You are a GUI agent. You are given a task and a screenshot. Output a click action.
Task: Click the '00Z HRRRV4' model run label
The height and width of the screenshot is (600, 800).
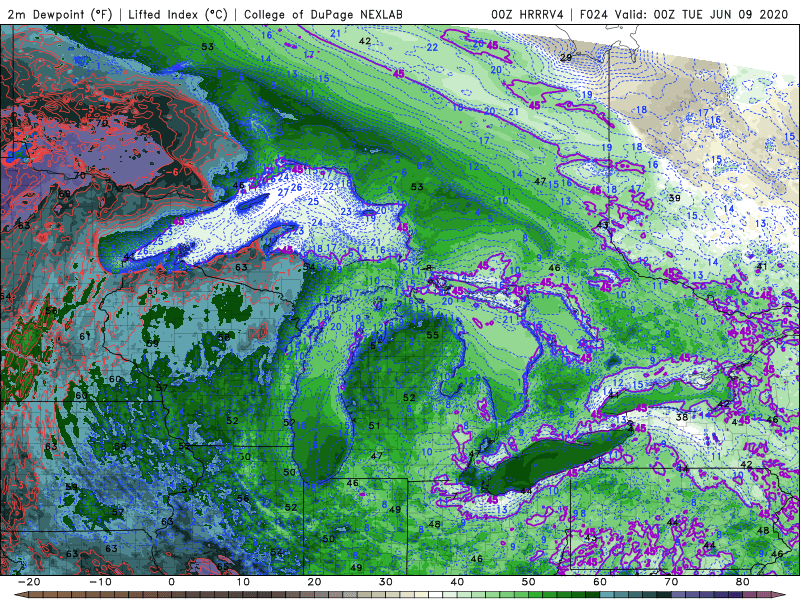pos(527,14)
